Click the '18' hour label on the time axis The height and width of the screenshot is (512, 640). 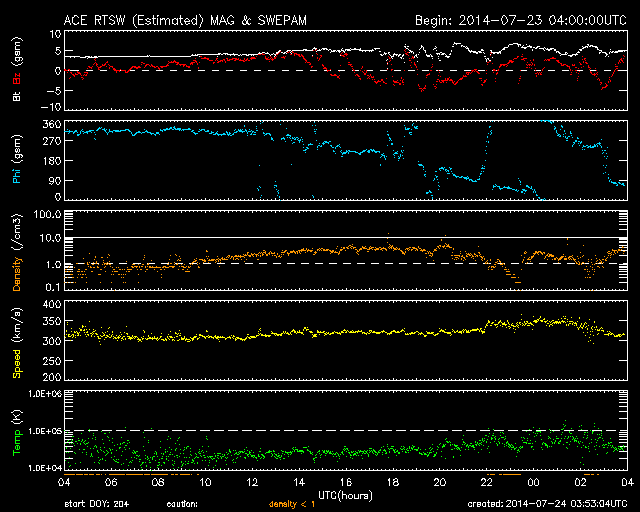pos(393,482)
